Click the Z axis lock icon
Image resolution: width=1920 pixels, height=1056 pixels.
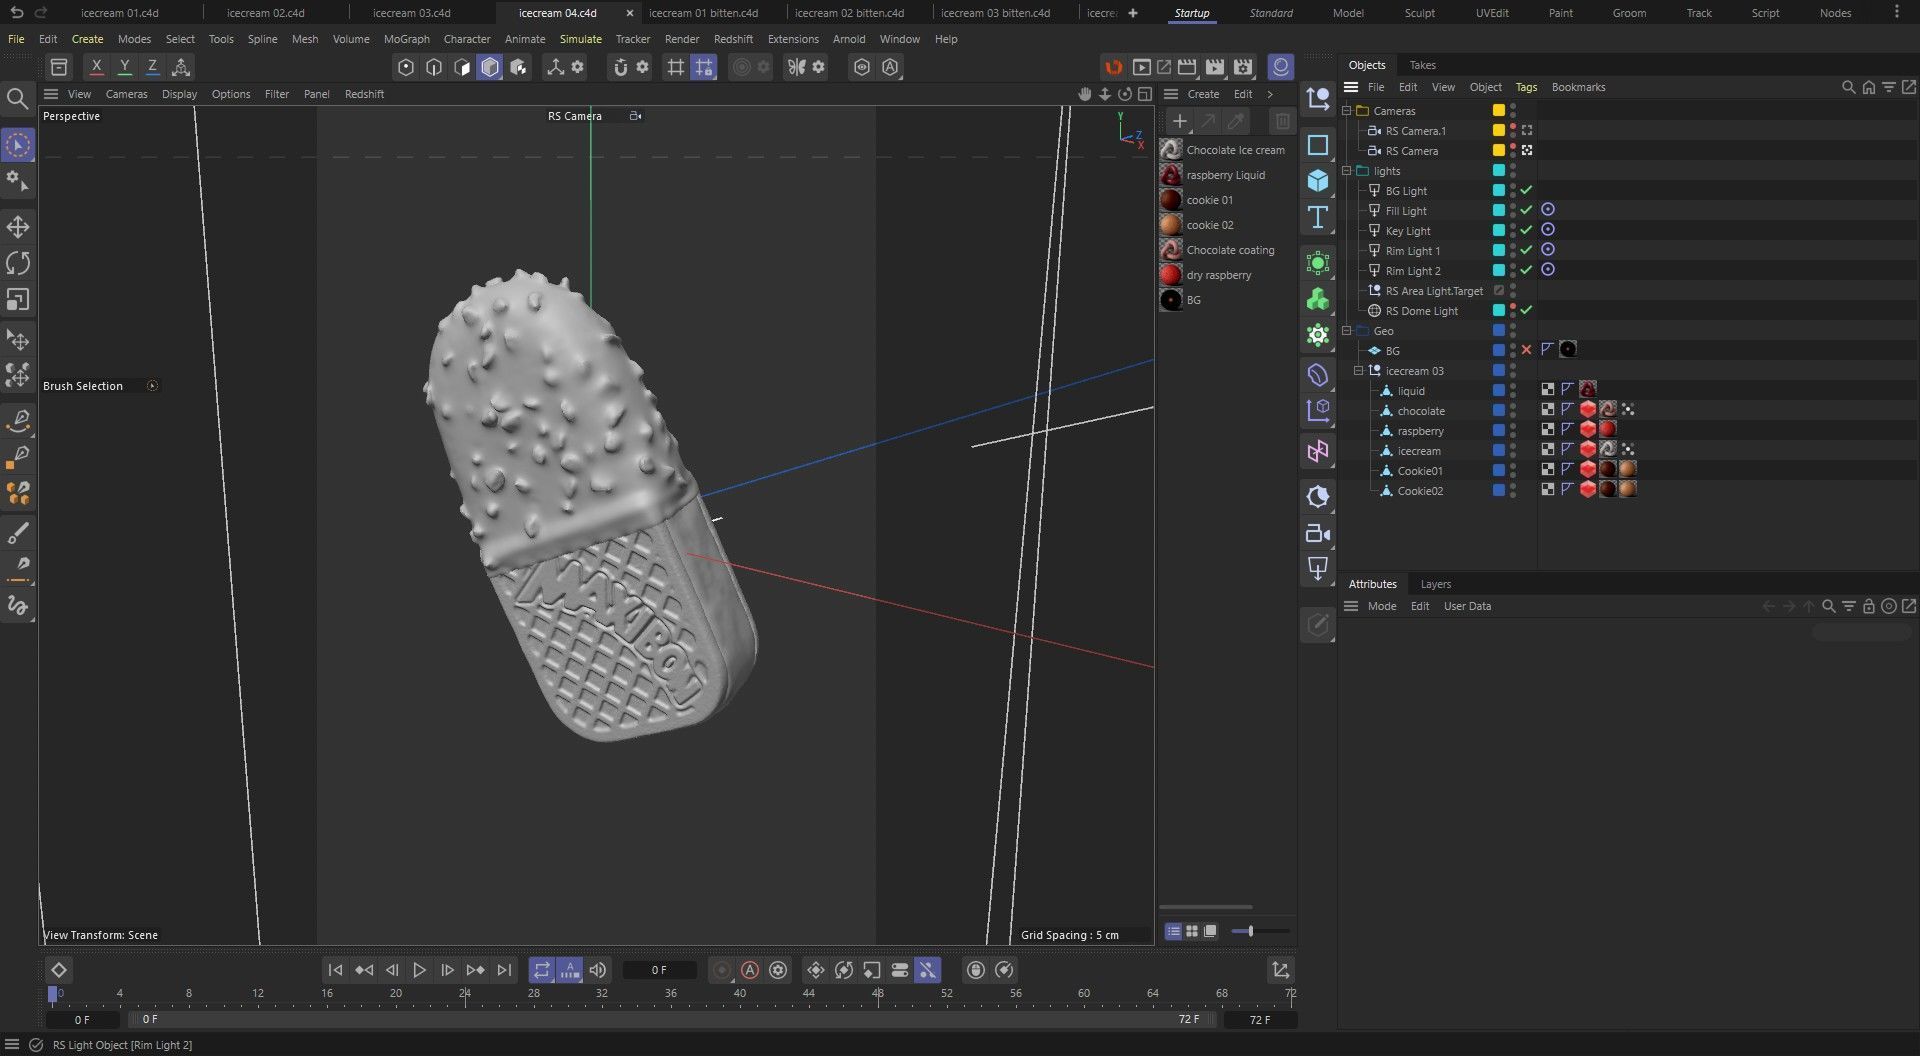coord(152,67)
